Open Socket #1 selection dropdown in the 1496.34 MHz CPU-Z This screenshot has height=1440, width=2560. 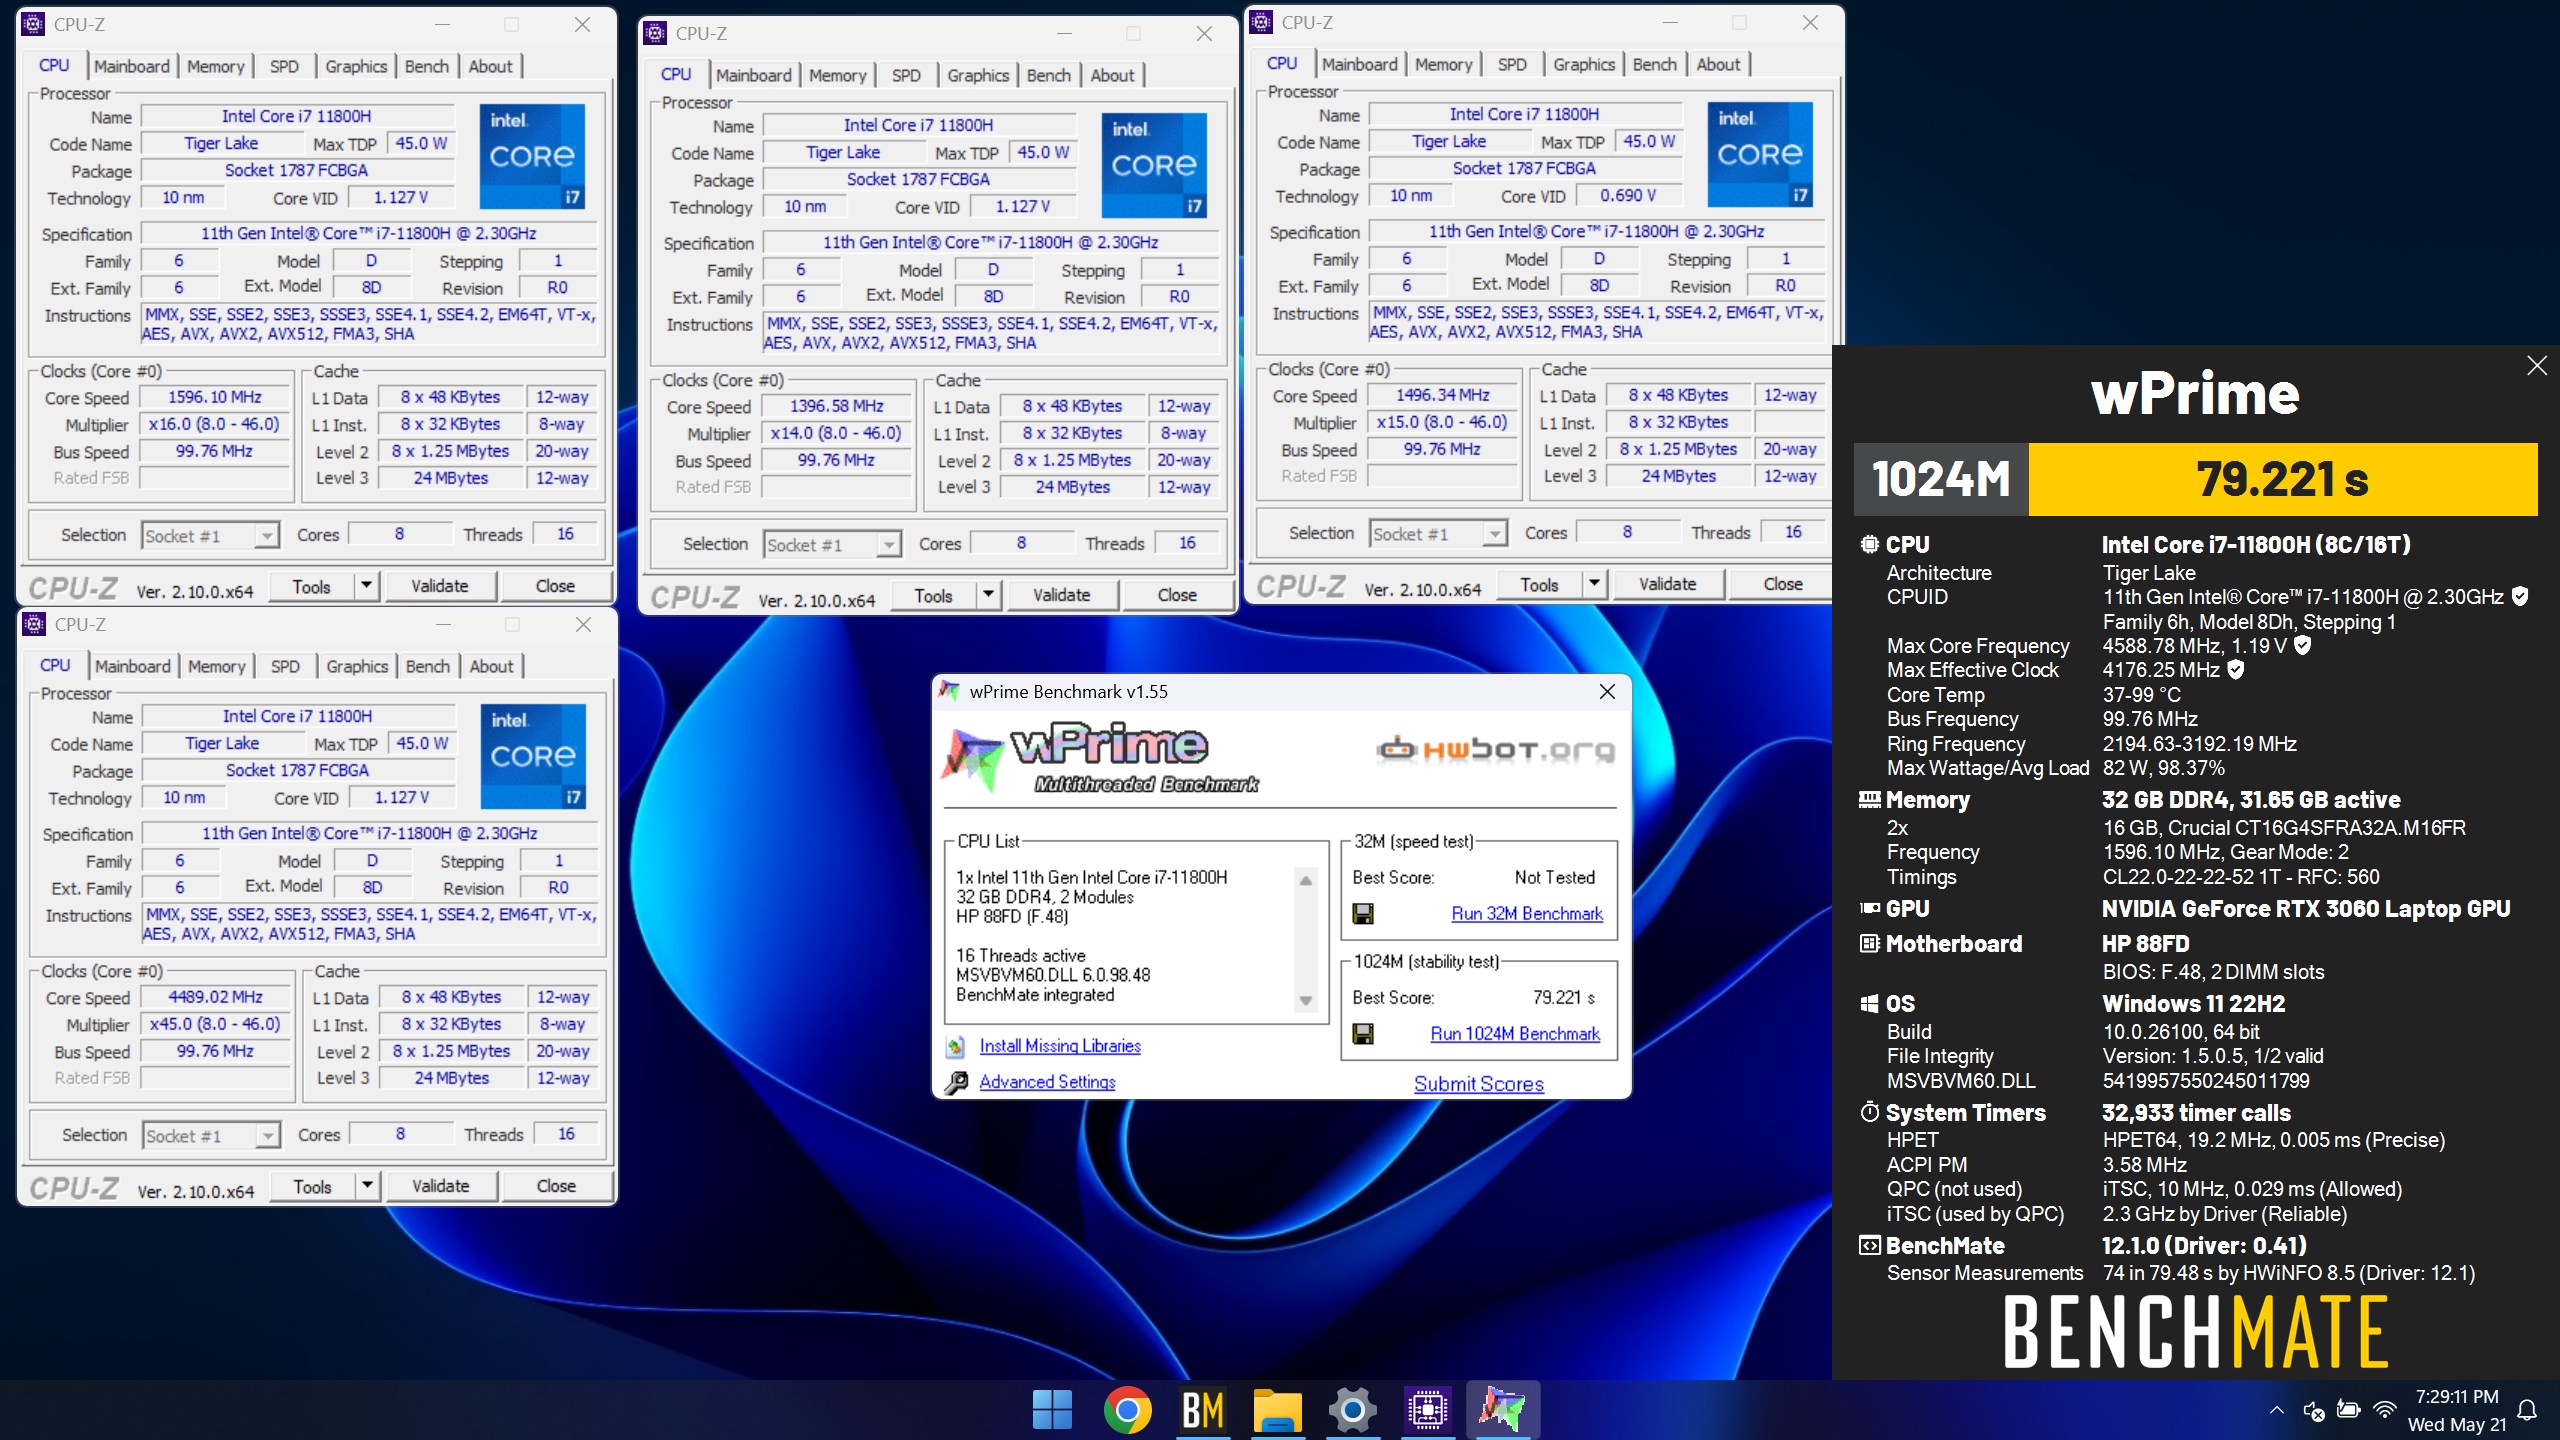click(1494, 534)
